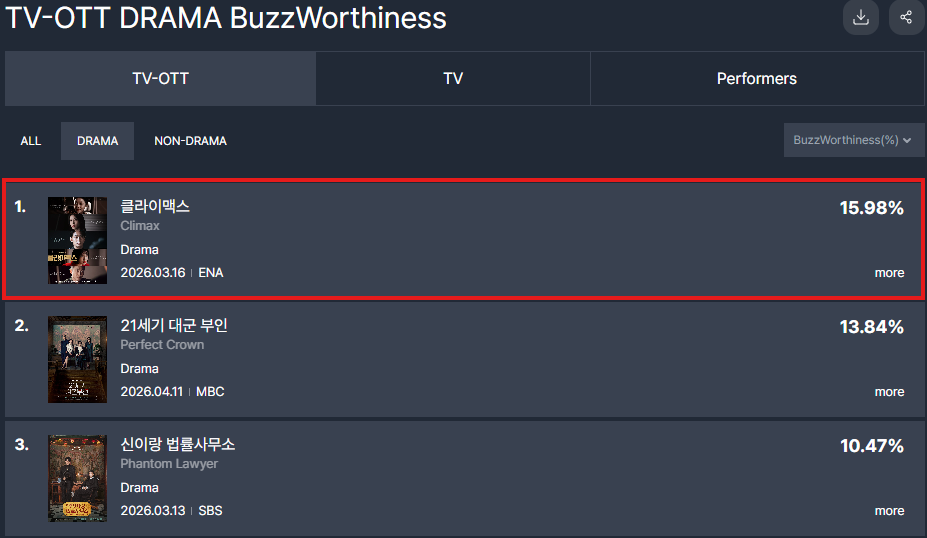Select the NON-DRAMA filter
Screen dimensions: 927x538
(190, 141)
